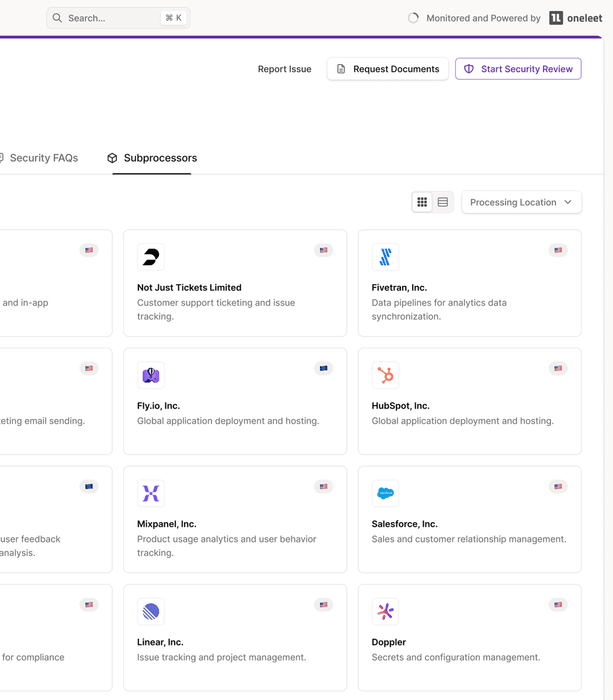613x700 pixels.
Task: Click the Oneleet logo in header
Action: point(576,18)
